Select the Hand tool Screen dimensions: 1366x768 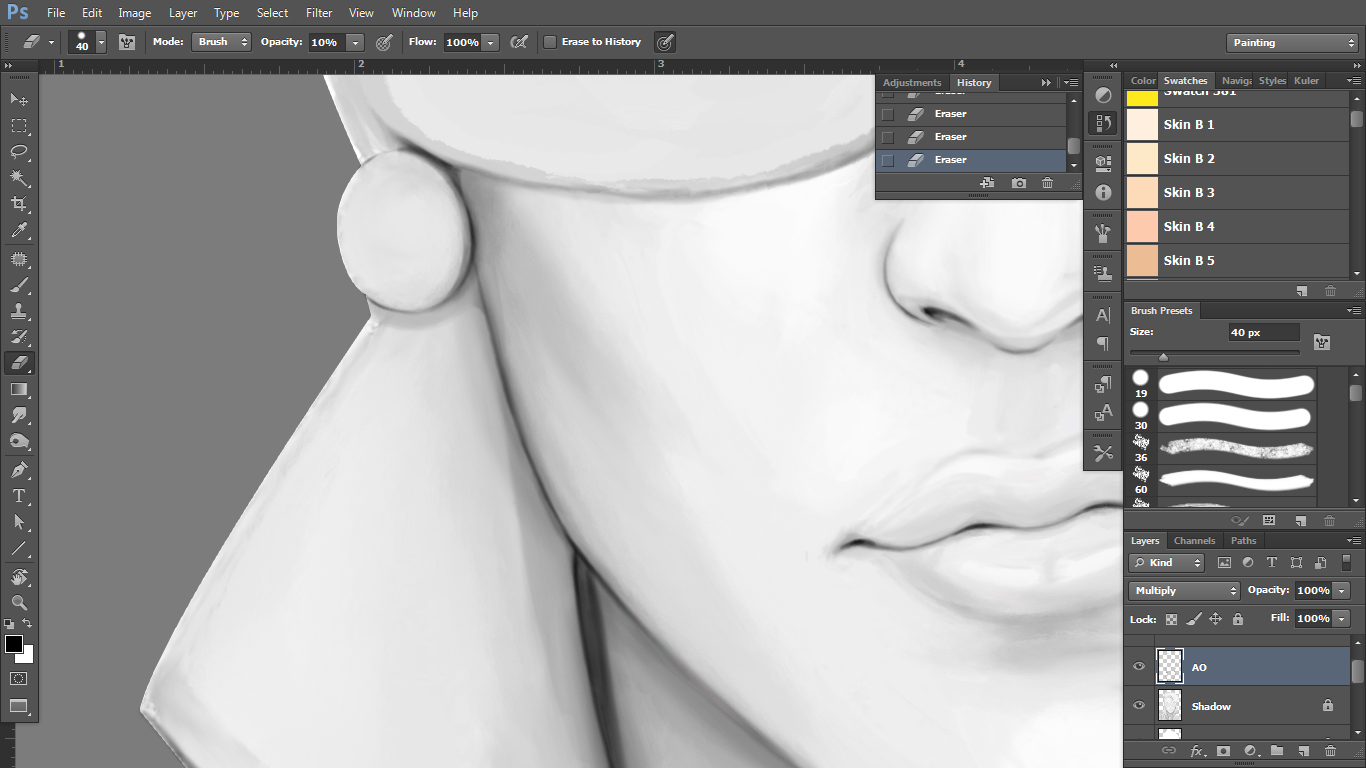click(x=19, y=576)
